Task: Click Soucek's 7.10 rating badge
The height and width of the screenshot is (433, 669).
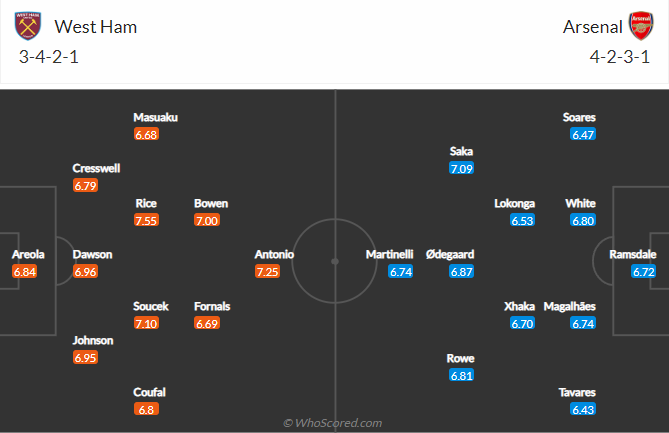Action: (147, 323)
